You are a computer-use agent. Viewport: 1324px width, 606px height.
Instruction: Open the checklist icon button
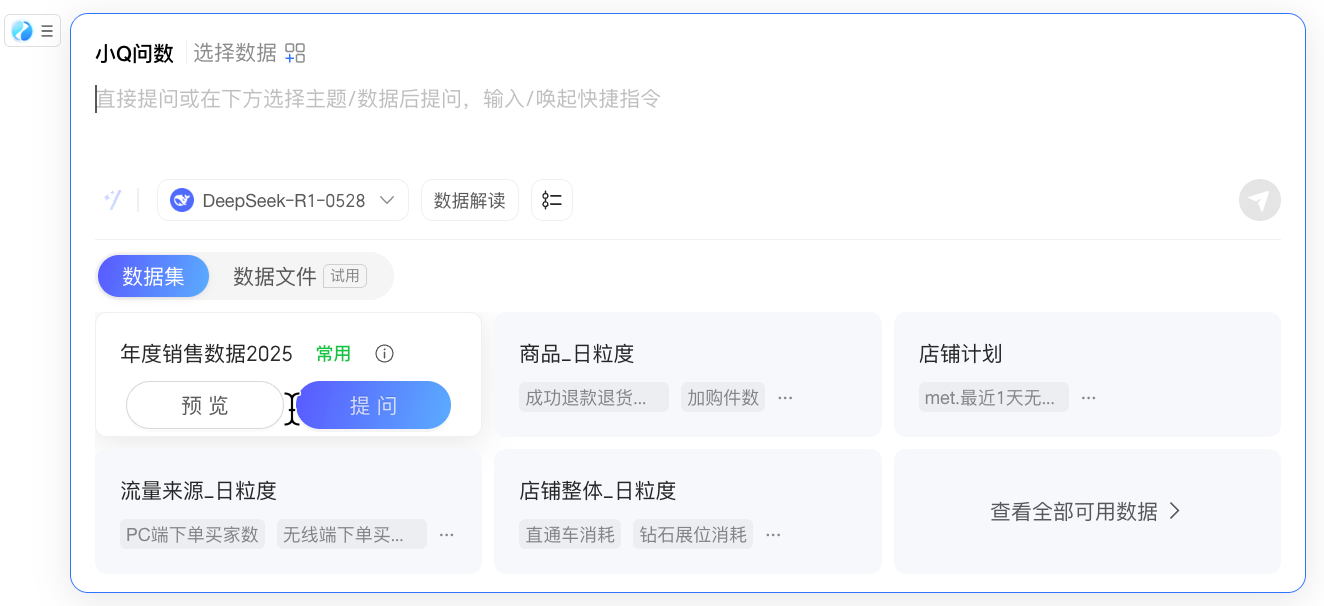tap(552, 200)
